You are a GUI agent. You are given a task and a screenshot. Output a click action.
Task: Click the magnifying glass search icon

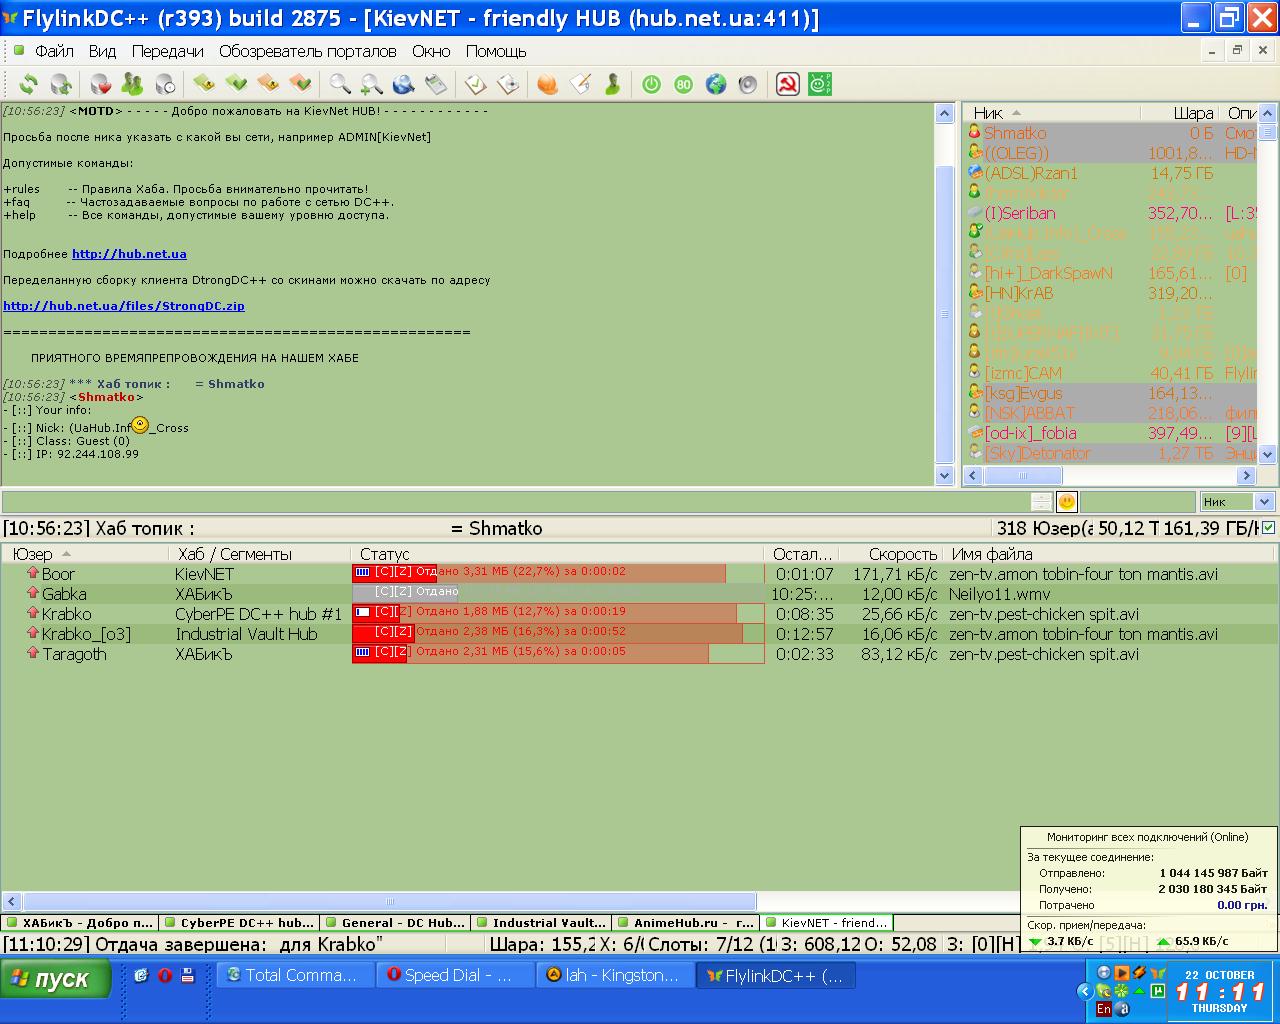coord(340,85)
